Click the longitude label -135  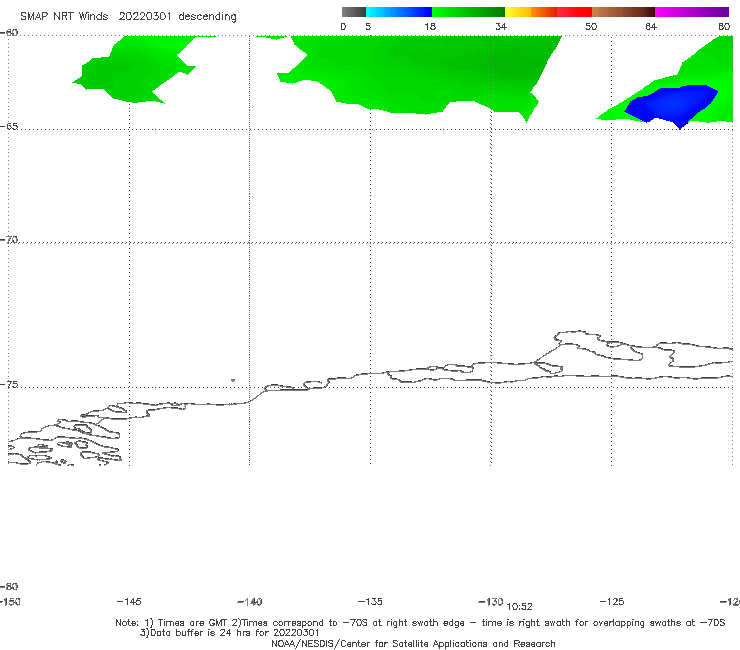370,601
